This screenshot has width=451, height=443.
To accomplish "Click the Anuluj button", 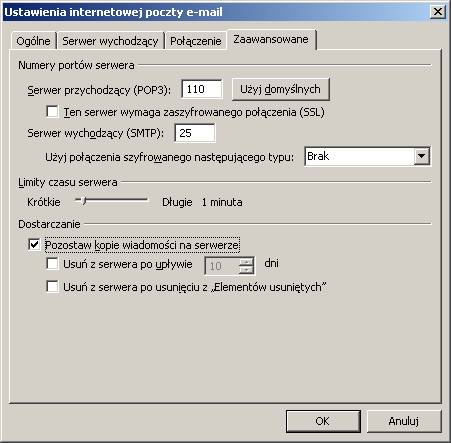I will pyautogui.click(x=404, y=421).
